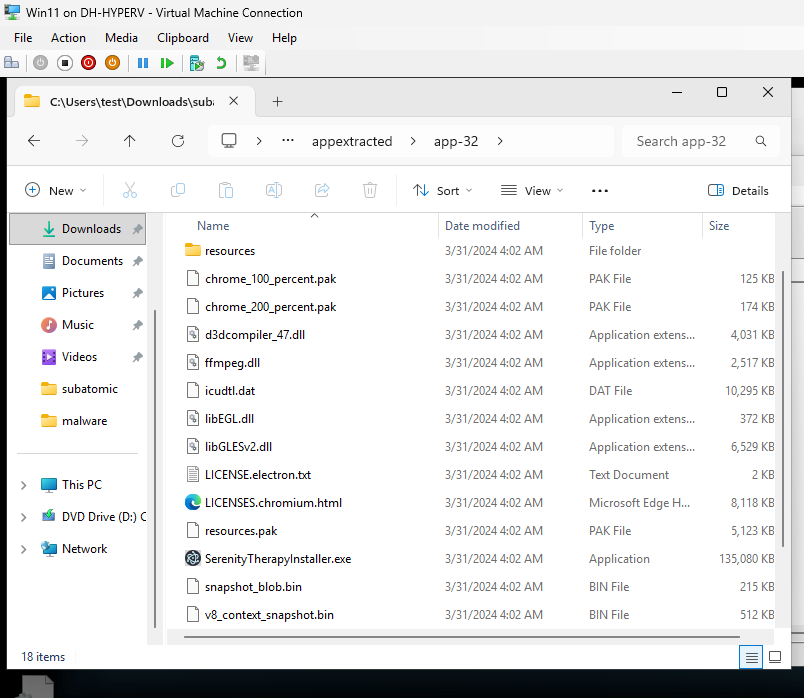
Task: Click the orange Save VM state icon
Action: (112, 63)
